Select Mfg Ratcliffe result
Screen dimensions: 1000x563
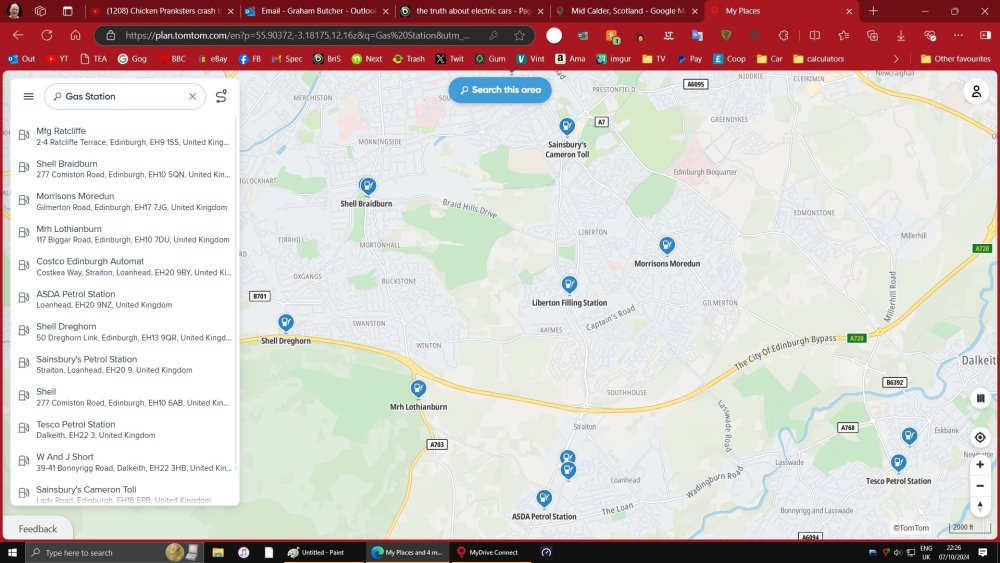(x=124, y=136)
